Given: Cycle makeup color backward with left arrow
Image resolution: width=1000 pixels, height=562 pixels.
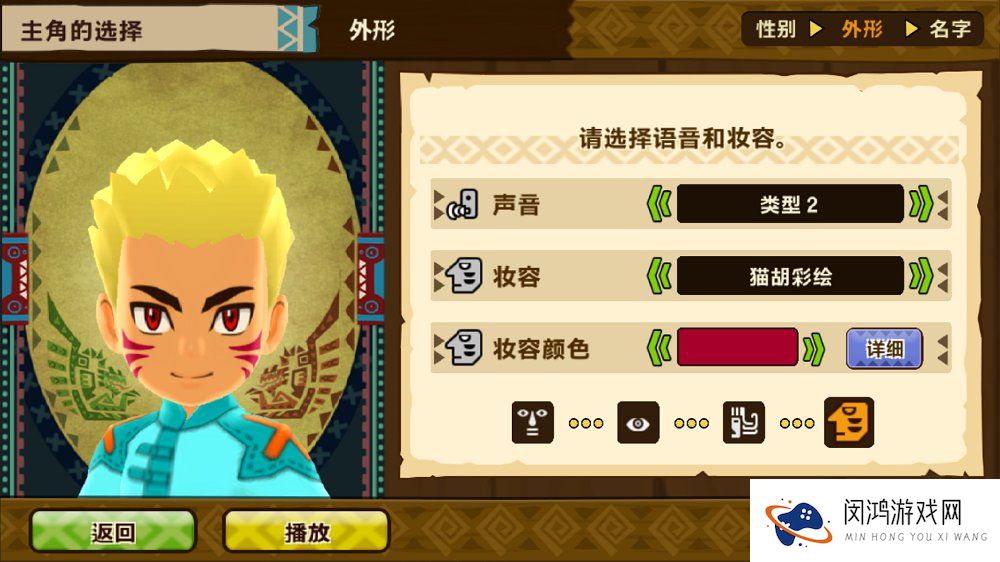Looking at the screenshot, I should (659, 348).
